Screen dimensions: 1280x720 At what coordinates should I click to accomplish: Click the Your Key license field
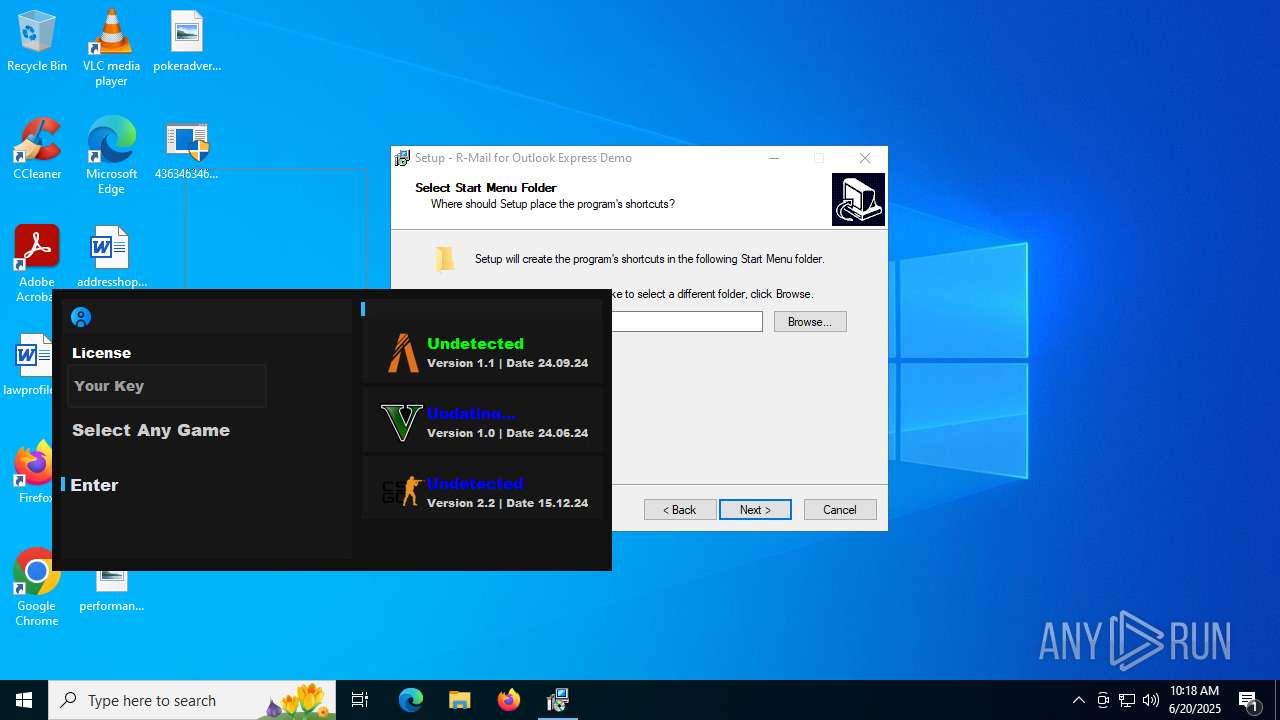click(x=167, y=386)
